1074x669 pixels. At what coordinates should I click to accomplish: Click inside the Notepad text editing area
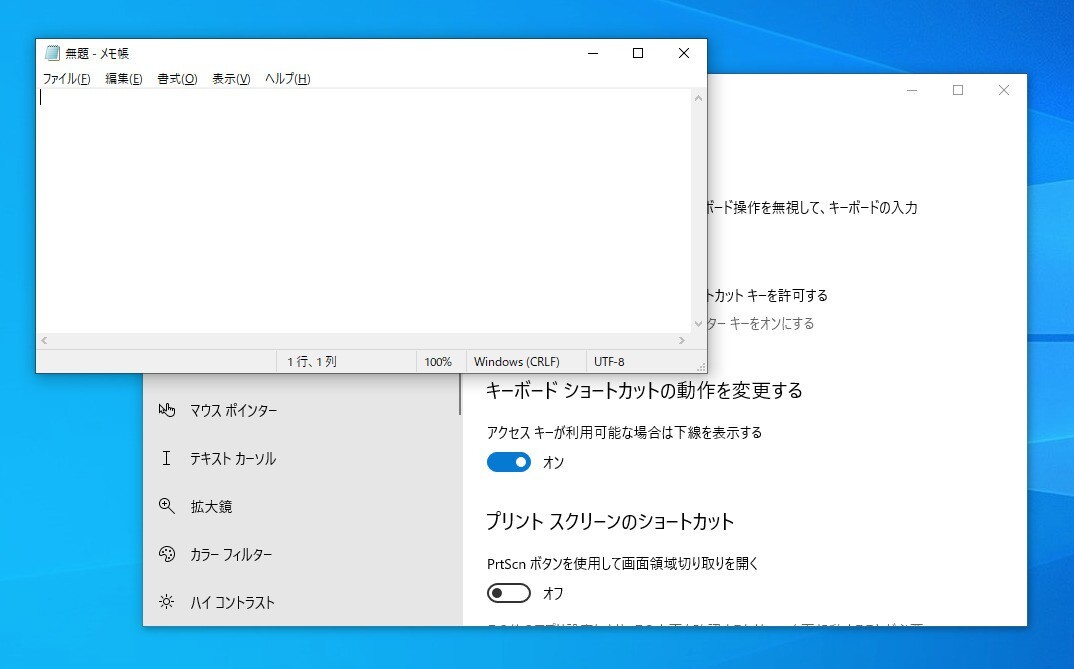363,211
